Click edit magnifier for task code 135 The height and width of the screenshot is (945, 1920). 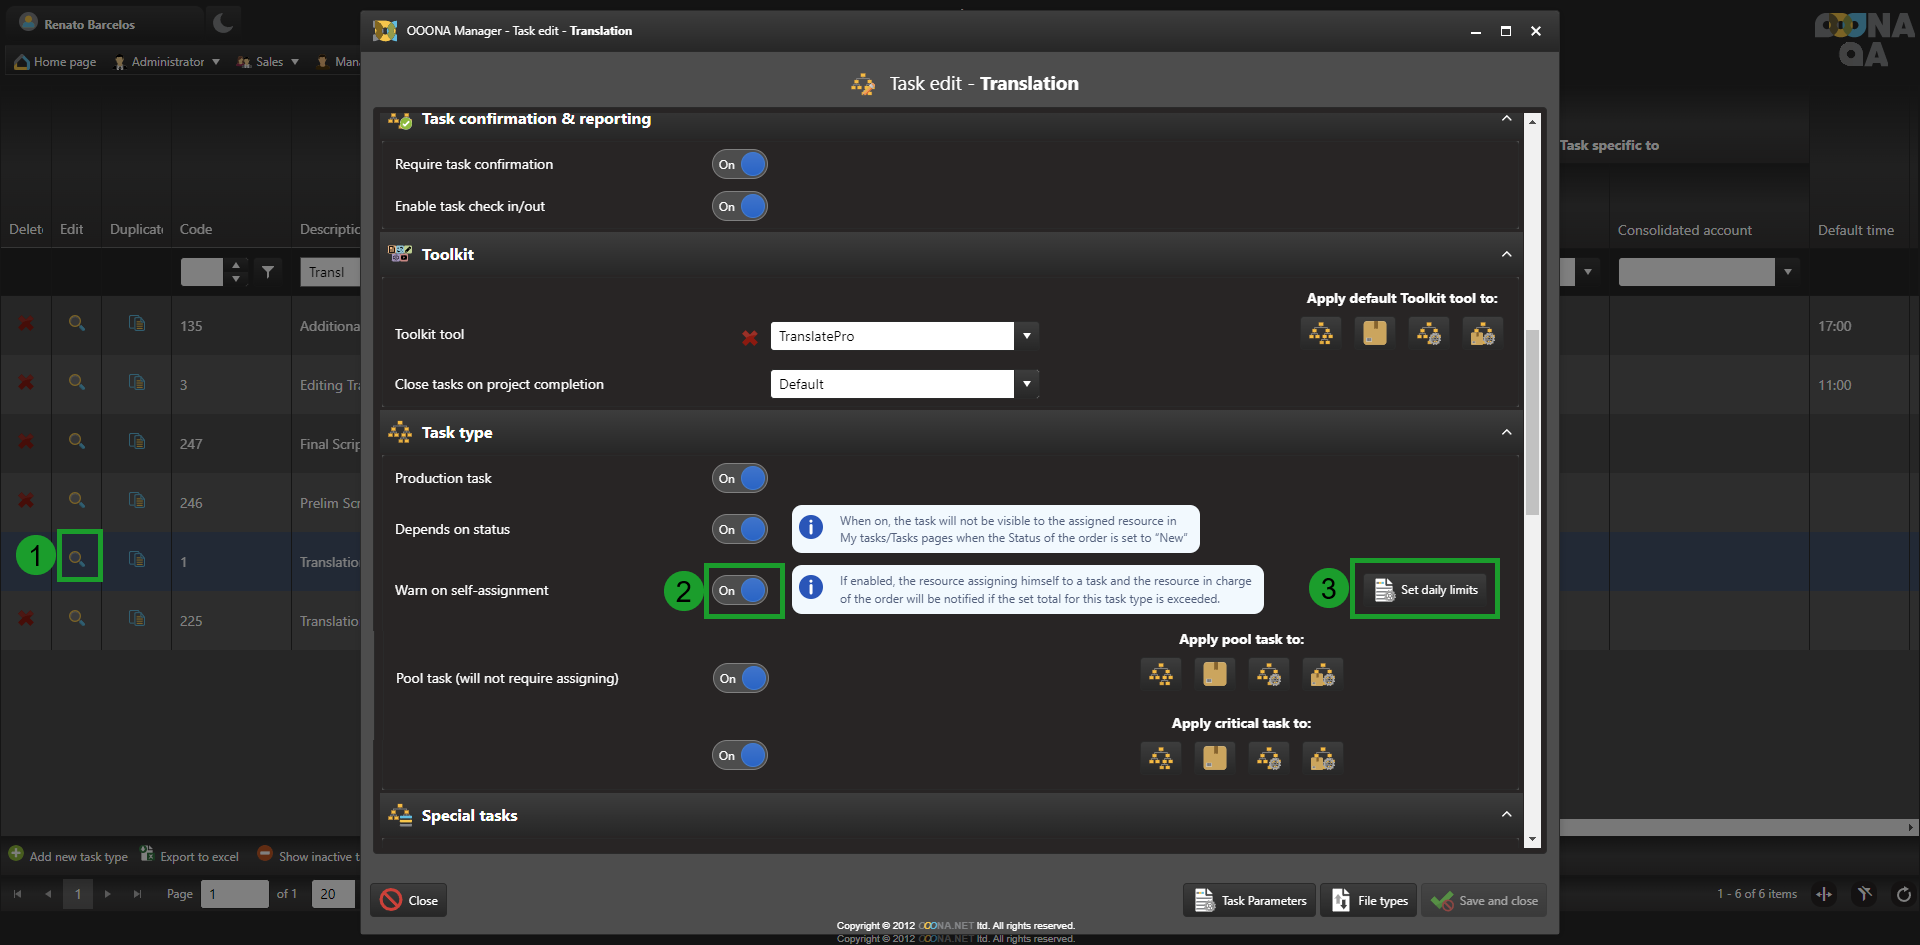[77, 324]
